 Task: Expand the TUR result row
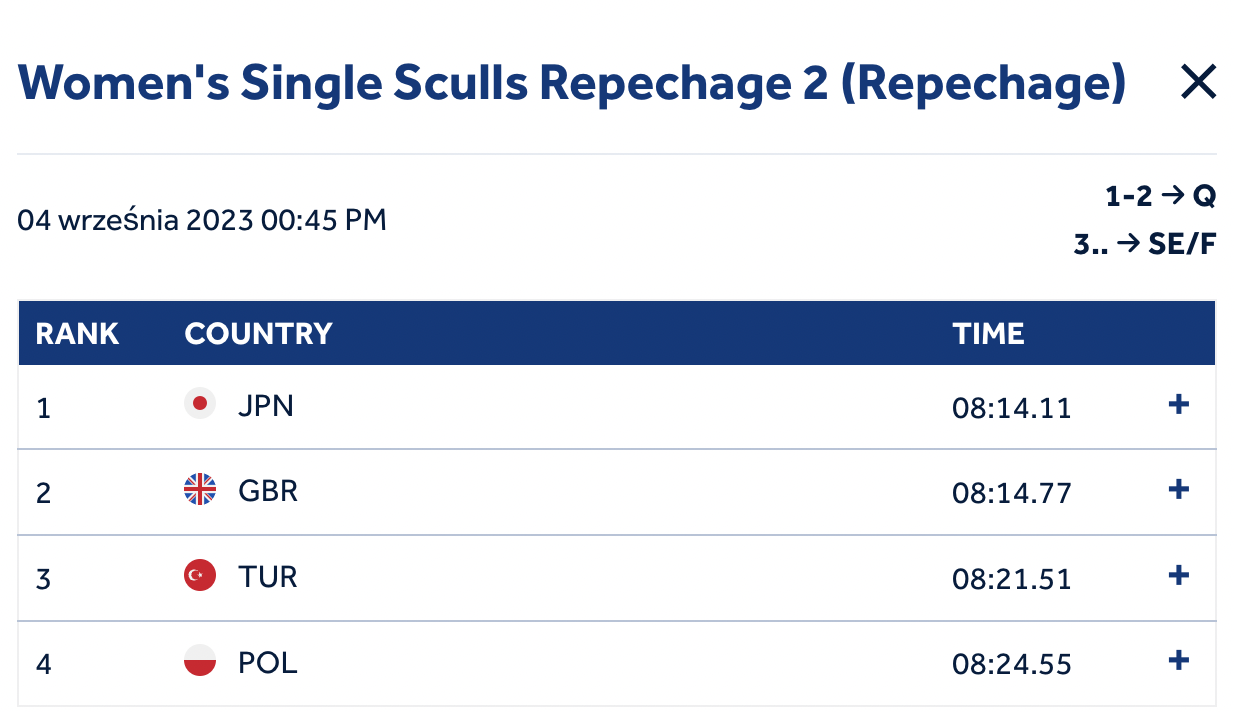point(1179,575)
